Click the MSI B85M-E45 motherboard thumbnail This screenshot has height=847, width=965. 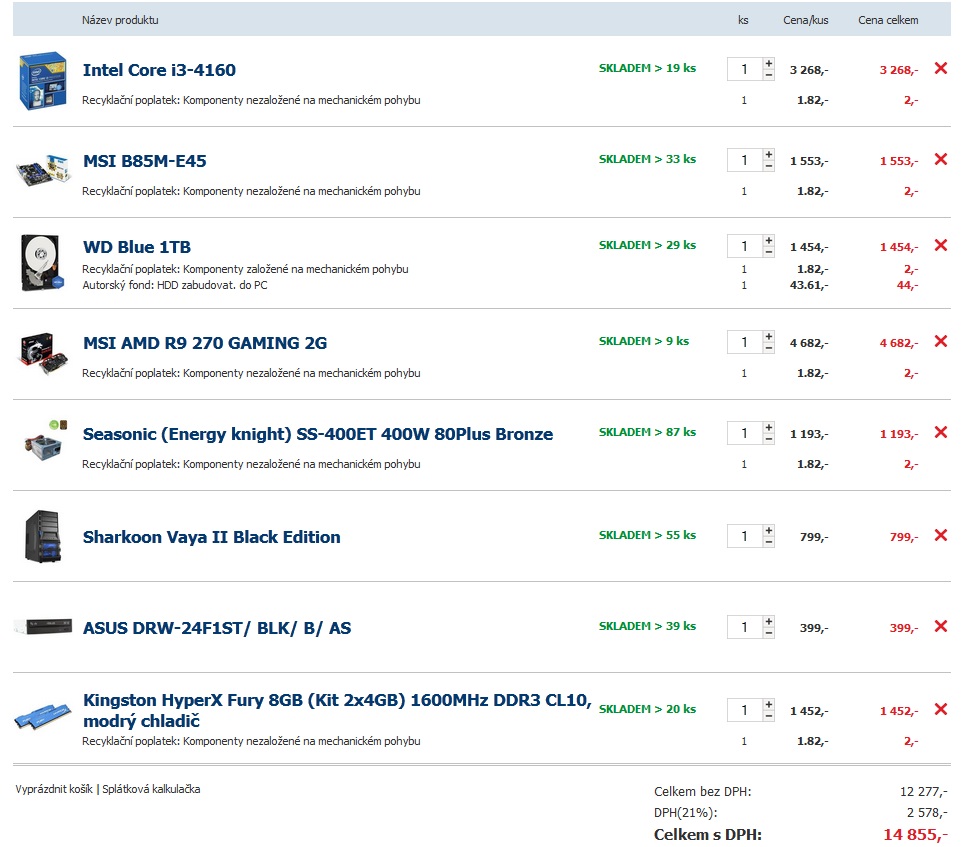(x=42, y=170)
